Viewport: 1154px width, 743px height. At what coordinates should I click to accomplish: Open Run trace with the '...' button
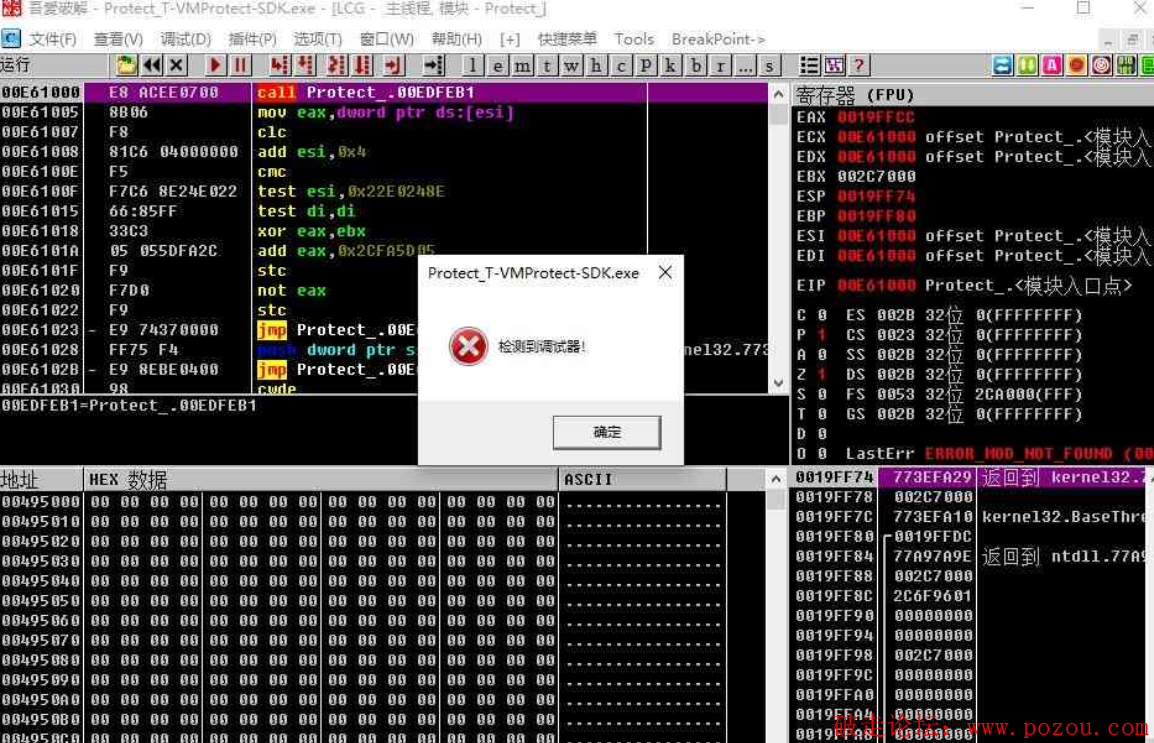coord(745,65)
